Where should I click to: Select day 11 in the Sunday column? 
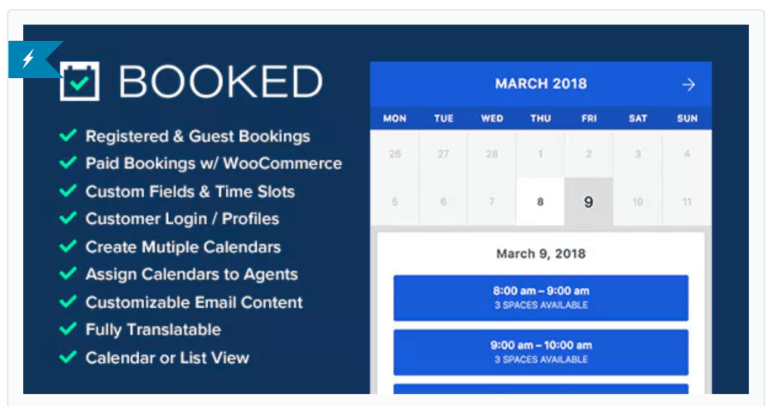coord(687,201)
